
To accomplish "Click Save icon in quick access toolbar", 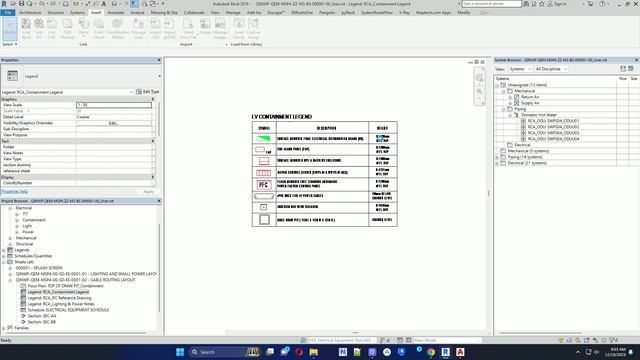I will [22, 4].
